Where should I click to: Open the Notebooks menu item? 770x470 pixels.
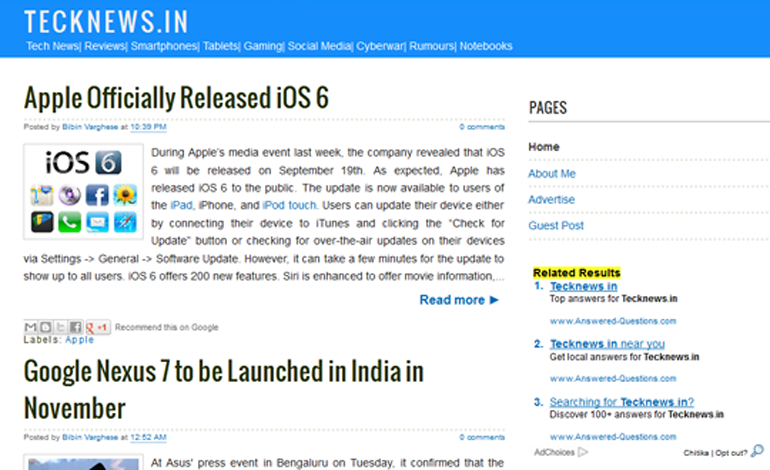(x=486, y=46)
